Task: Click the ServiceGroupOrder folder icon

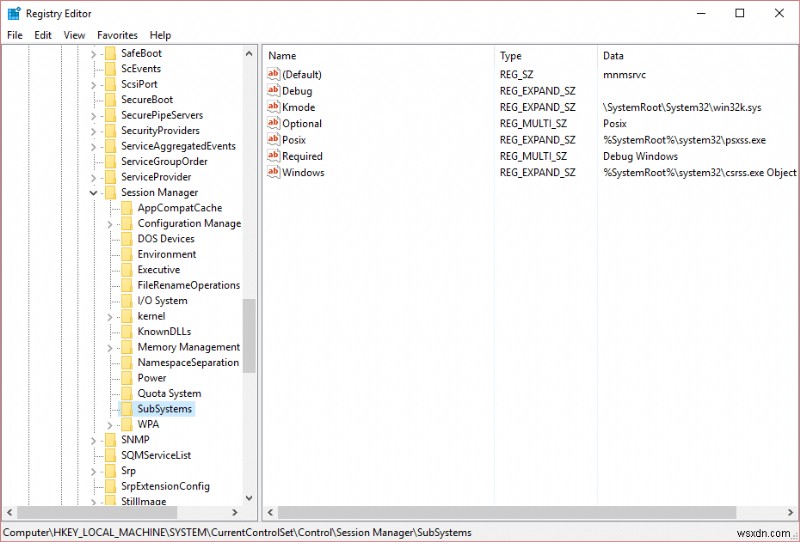Action: click(110, 161)
